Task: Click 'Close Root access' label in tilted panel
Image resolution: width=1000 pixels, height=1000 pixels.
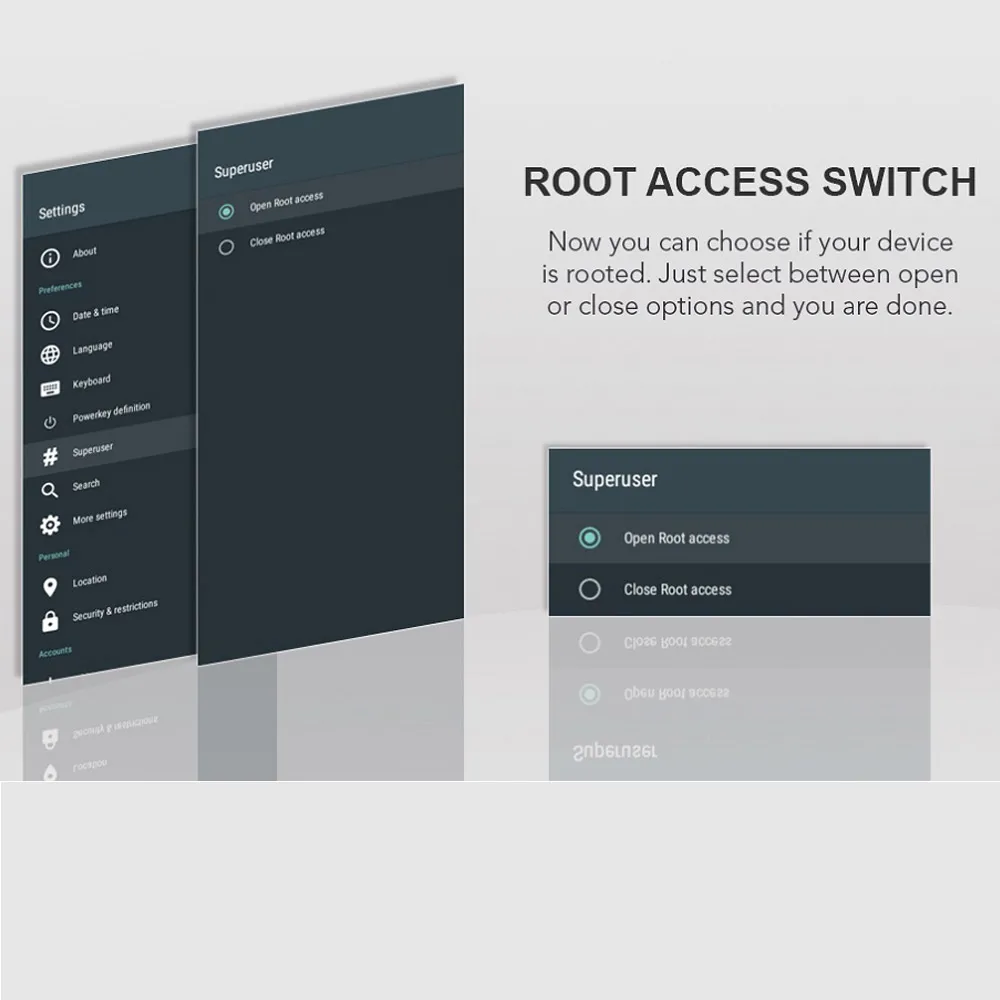Action: (x=287, y=237)
